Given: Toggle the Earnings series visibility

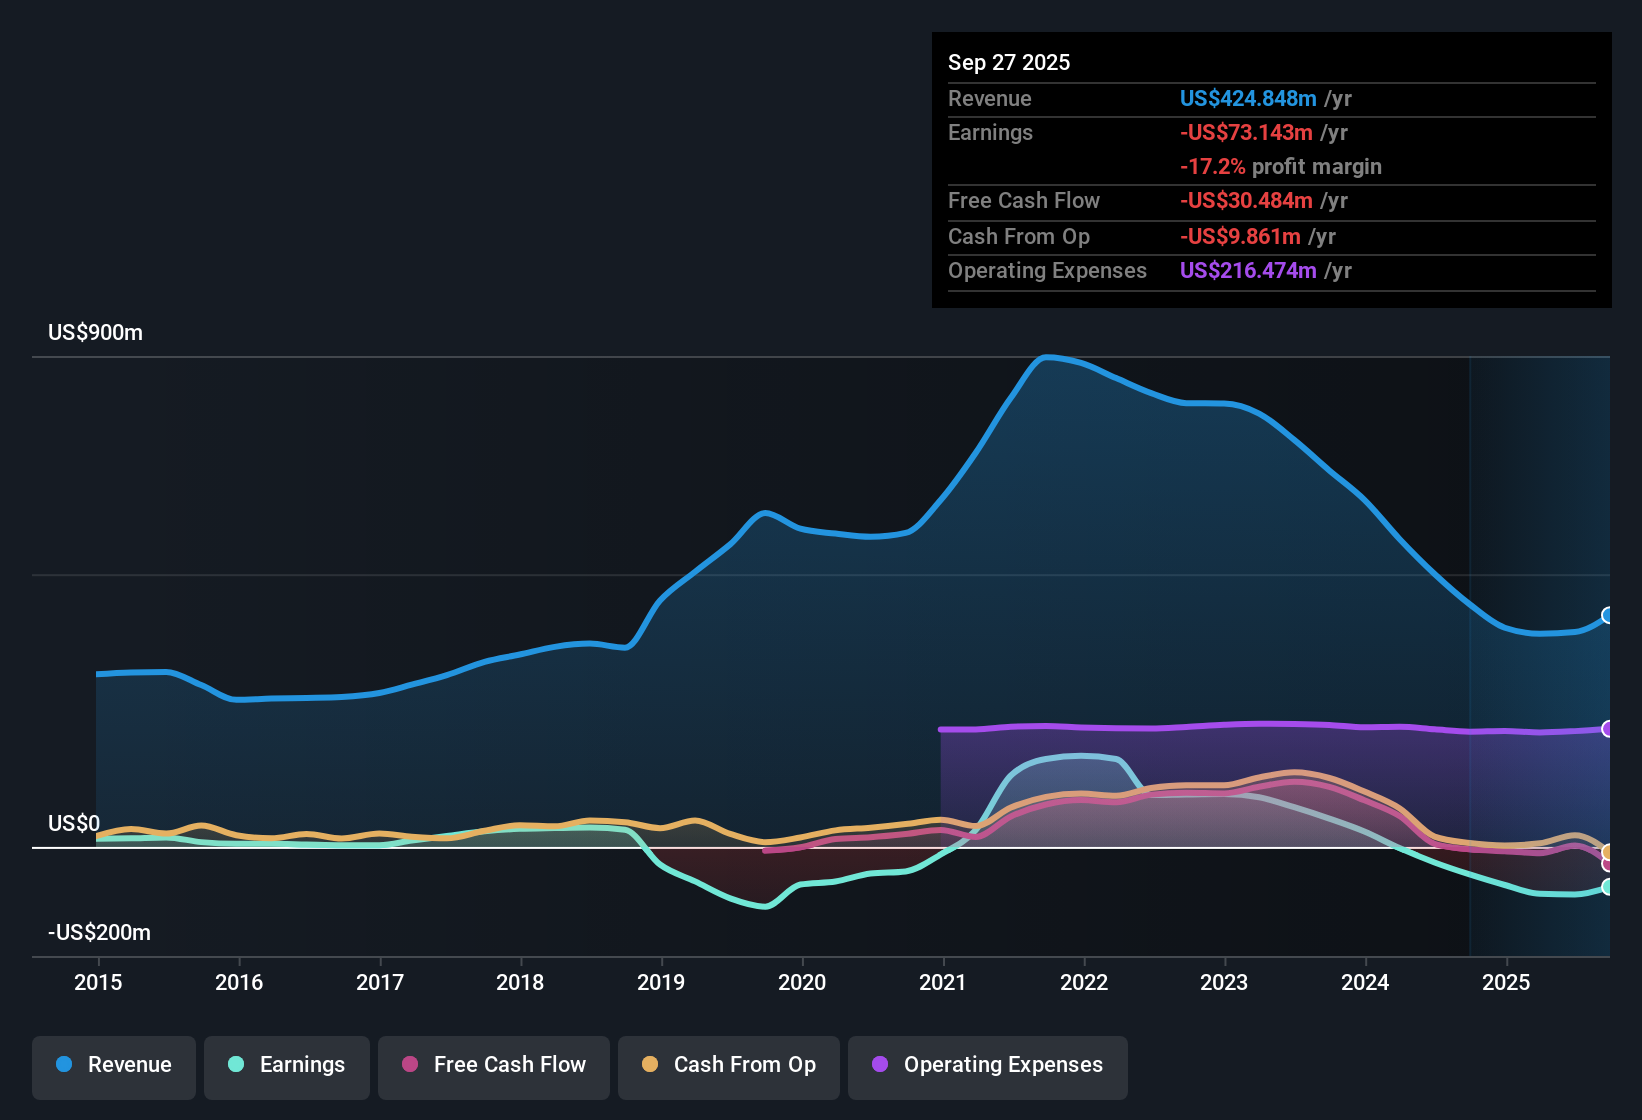Looking at the screenshot, I should point(287,1065).
